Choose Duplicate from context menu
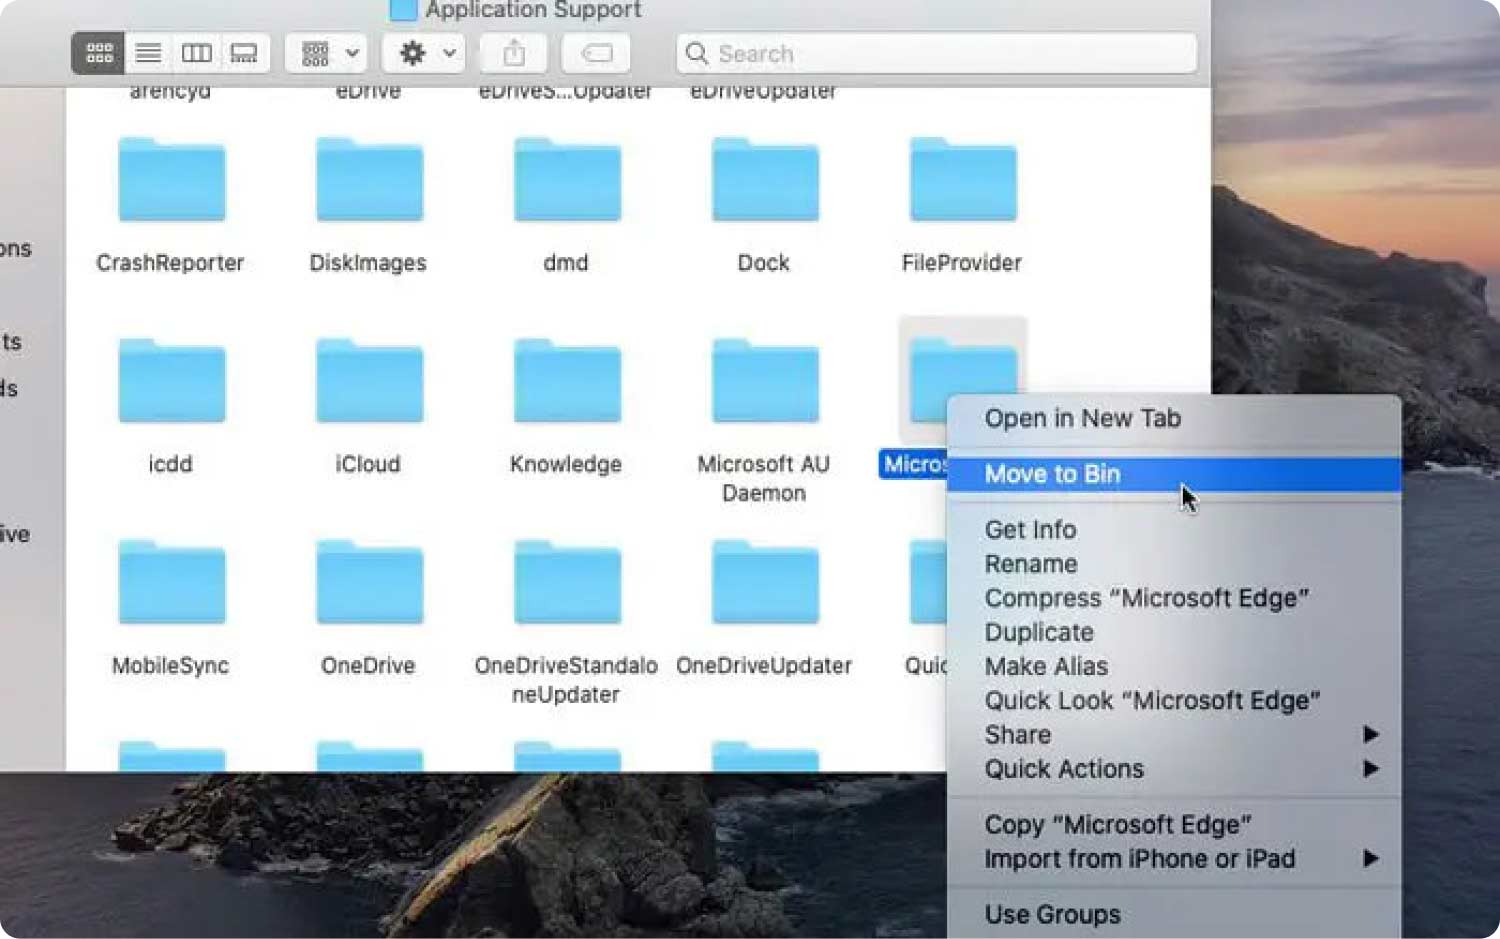The image size is (1500, 939). [1174, 632]
